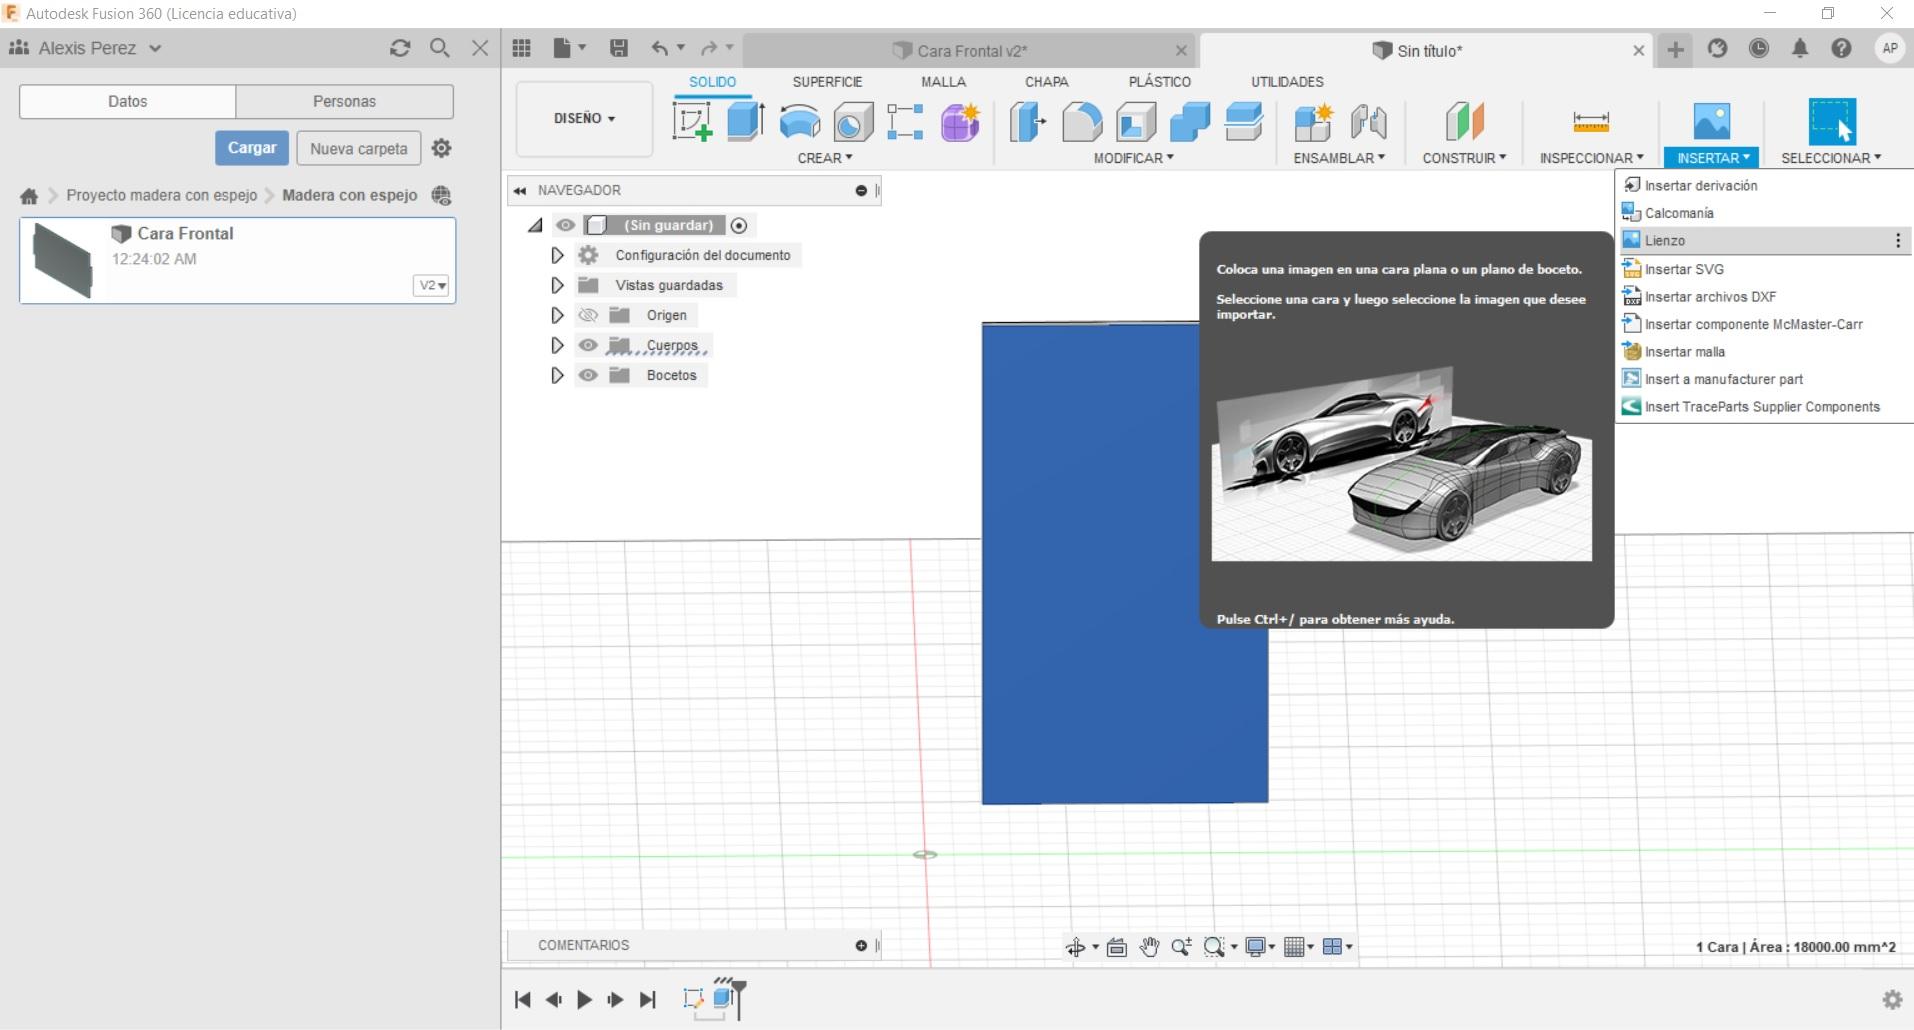Expand the Origen node
The image size is (1914, 1030).
click(x=557, y=315)
